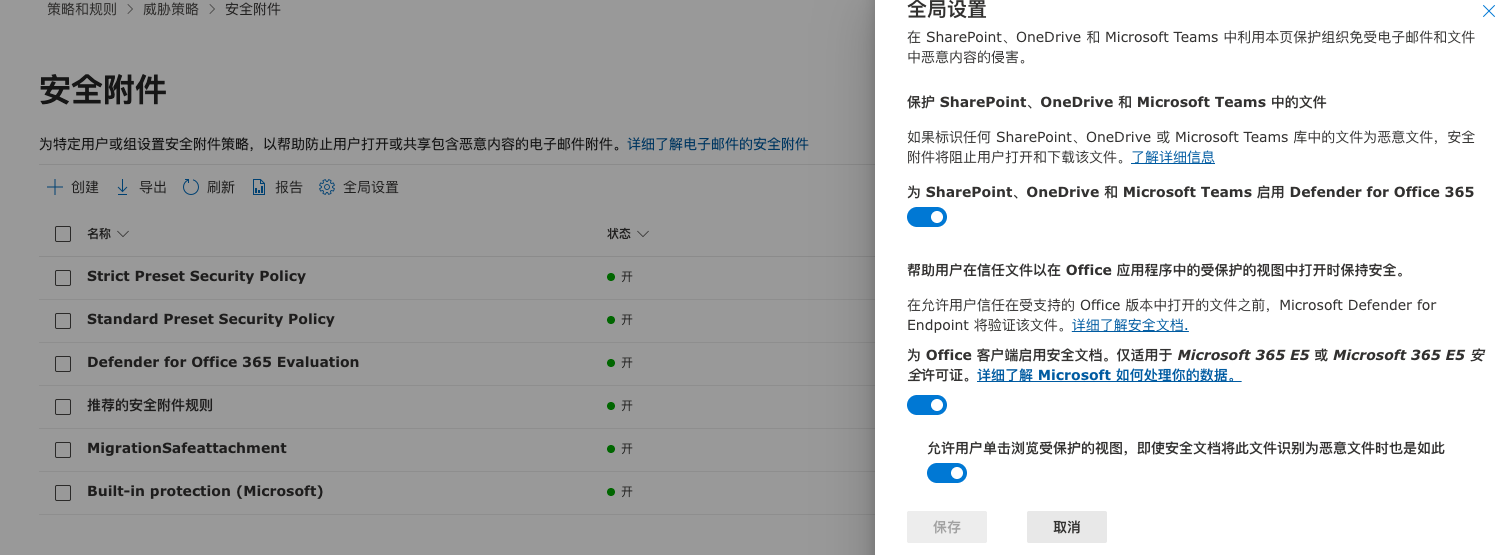Open 详细了解电子邮件的安全附件 link
The width and height of the screenshot is (1498, 555).
point(718,144)
